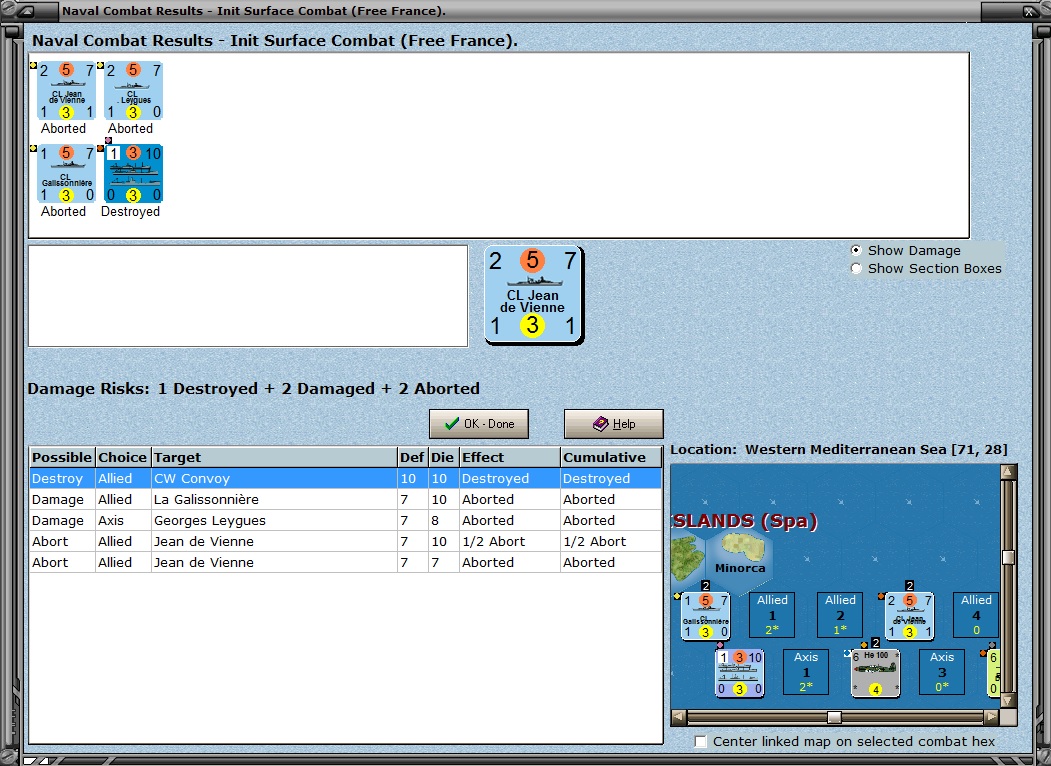Click the Minorca island hex on map
Screen dimensions: 1051x766
(x=740, y=556)
